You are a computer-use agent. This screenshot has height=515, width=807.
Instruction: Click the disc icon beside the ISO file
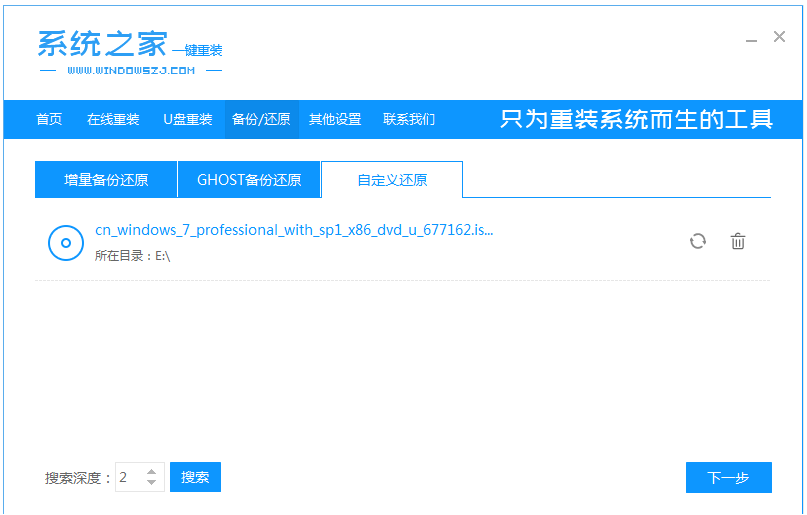point(66,243)
